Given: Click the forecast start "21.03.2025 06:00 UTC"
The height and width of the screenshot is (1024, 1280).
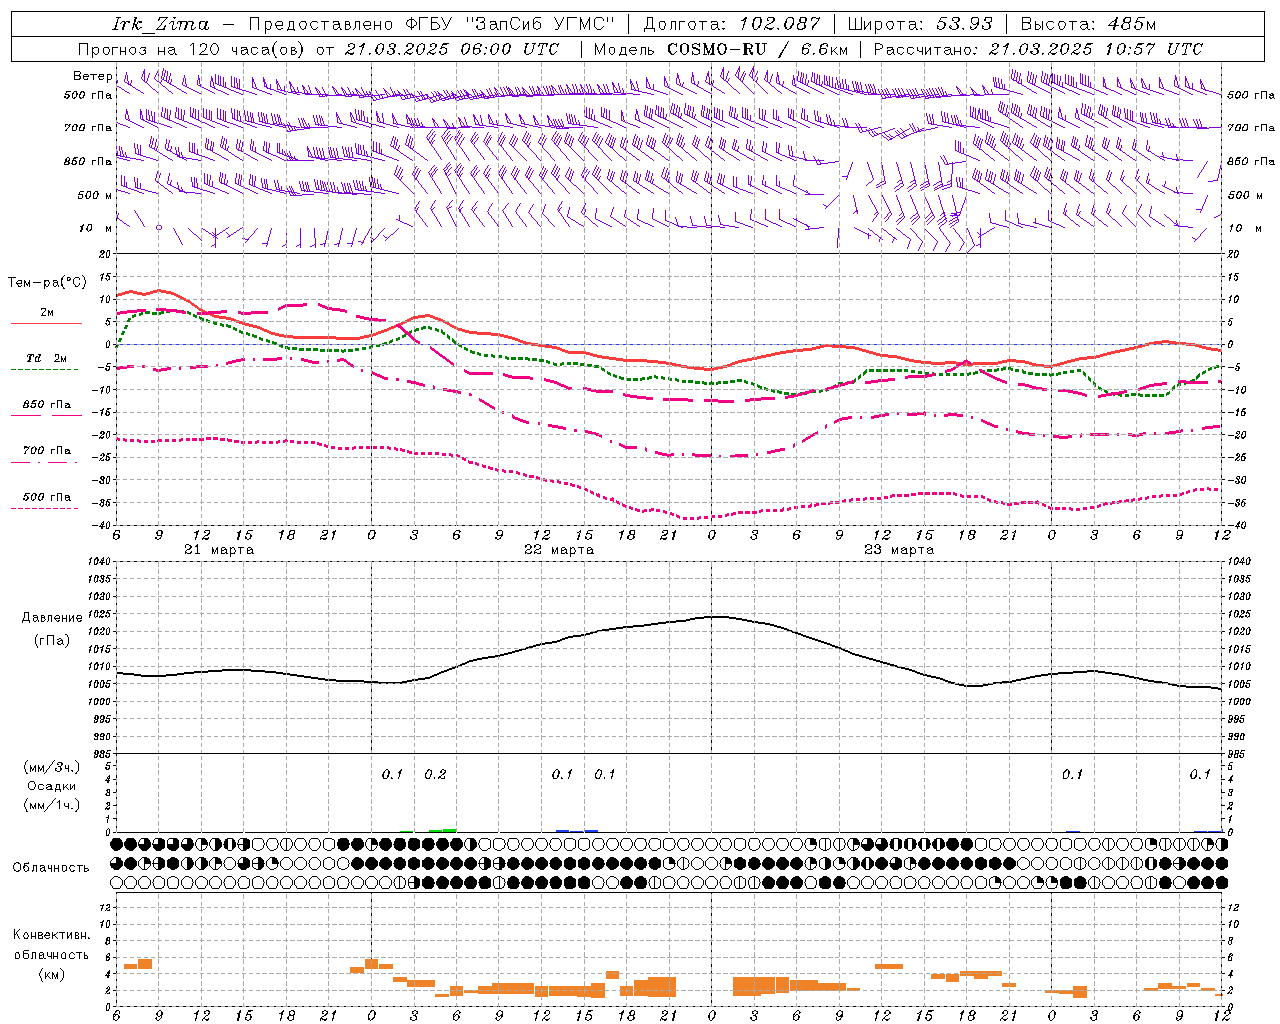Looking at the screenshot, I should point(451,49).
